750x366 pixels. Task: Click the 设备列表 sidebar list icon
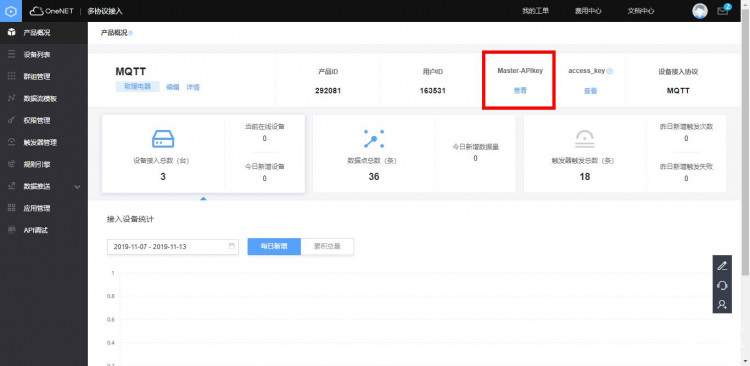(11, 55)
